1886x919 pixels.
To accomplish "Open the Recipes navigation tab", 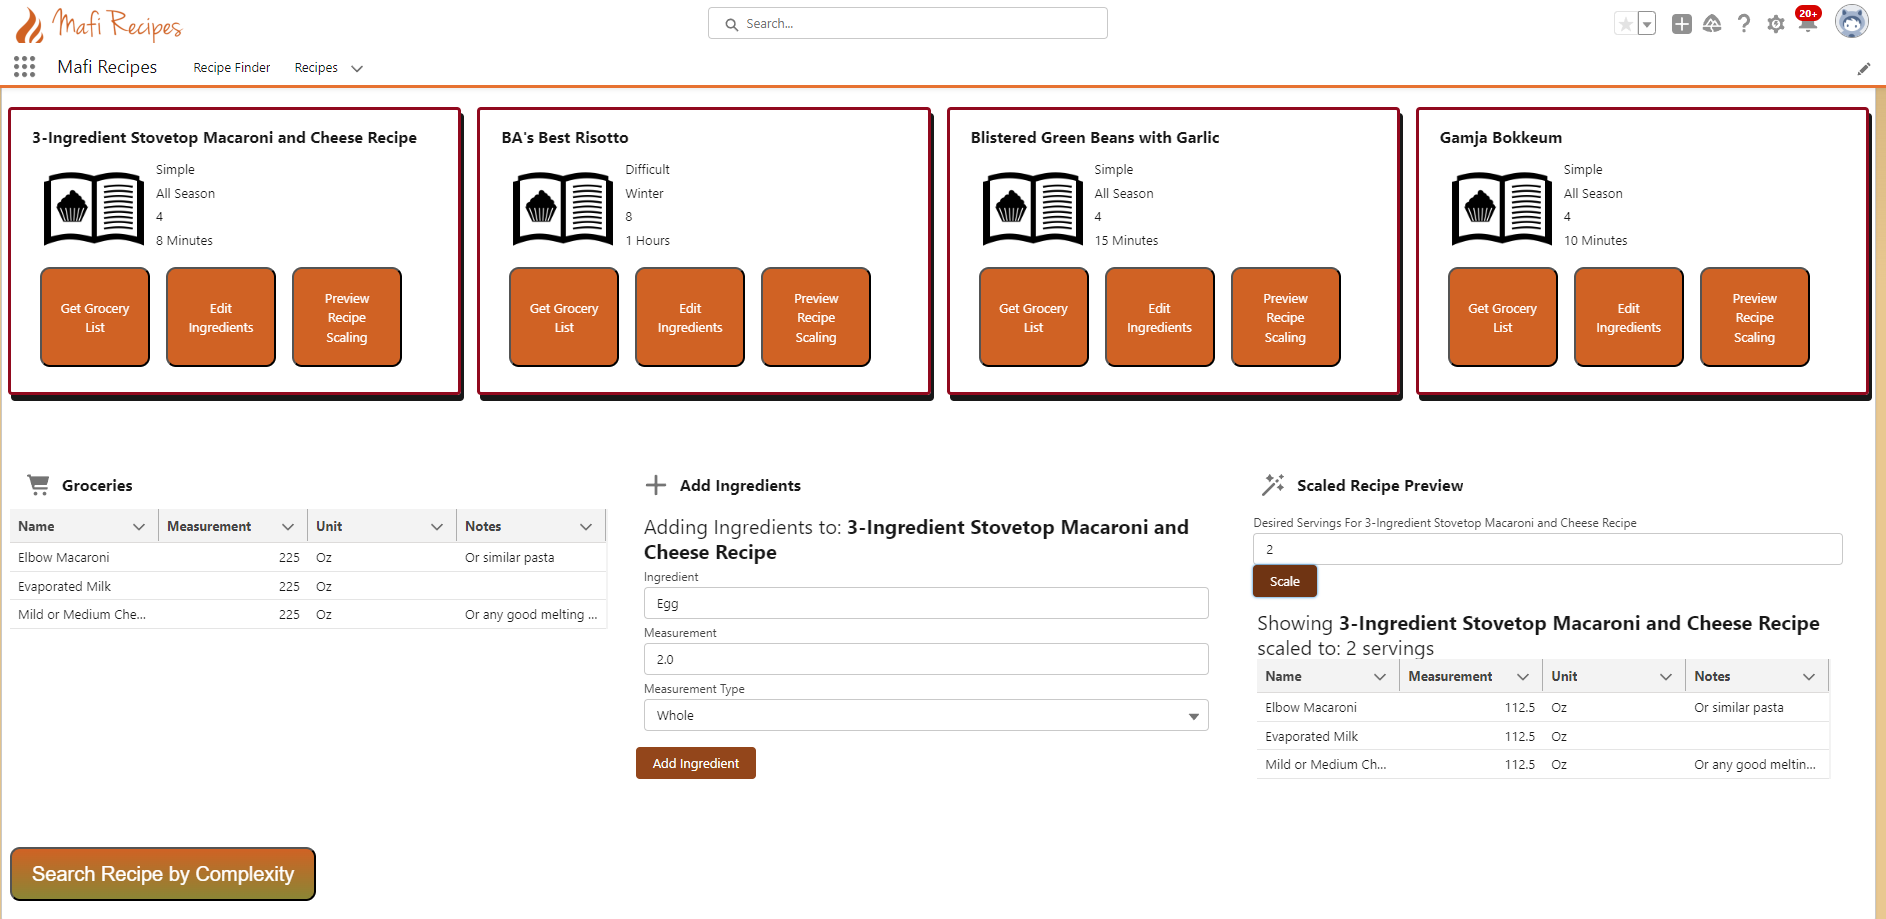I will (316, 68).
